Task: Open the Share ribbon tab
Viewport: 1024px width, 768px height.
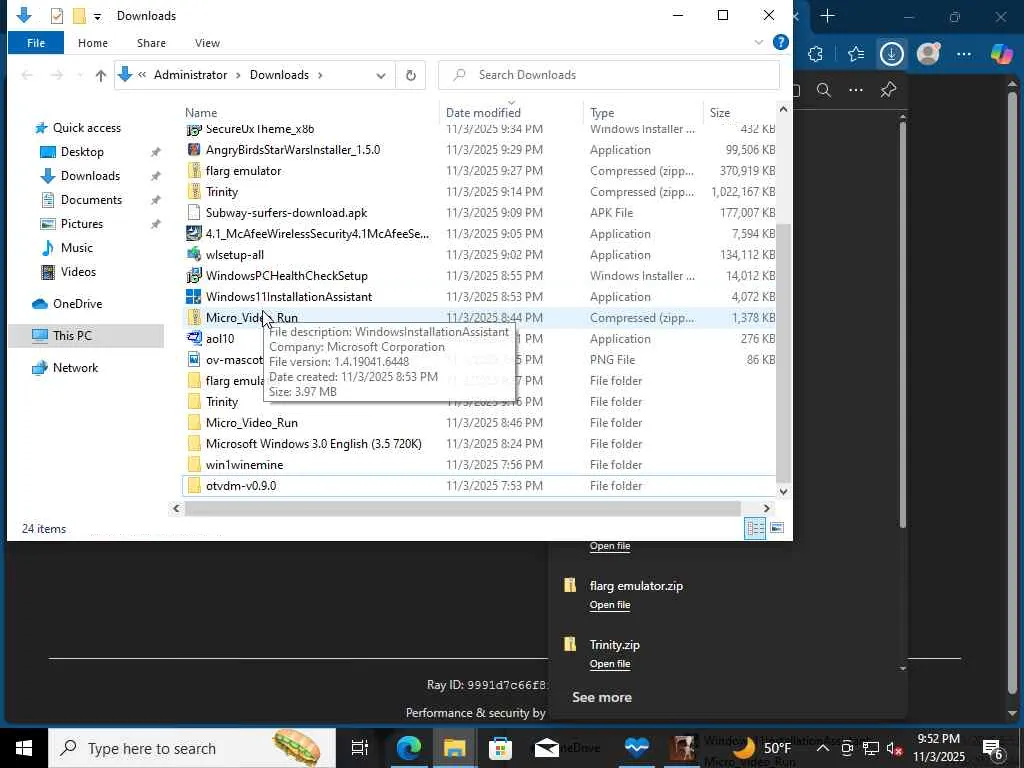Action: coord(151,43)
